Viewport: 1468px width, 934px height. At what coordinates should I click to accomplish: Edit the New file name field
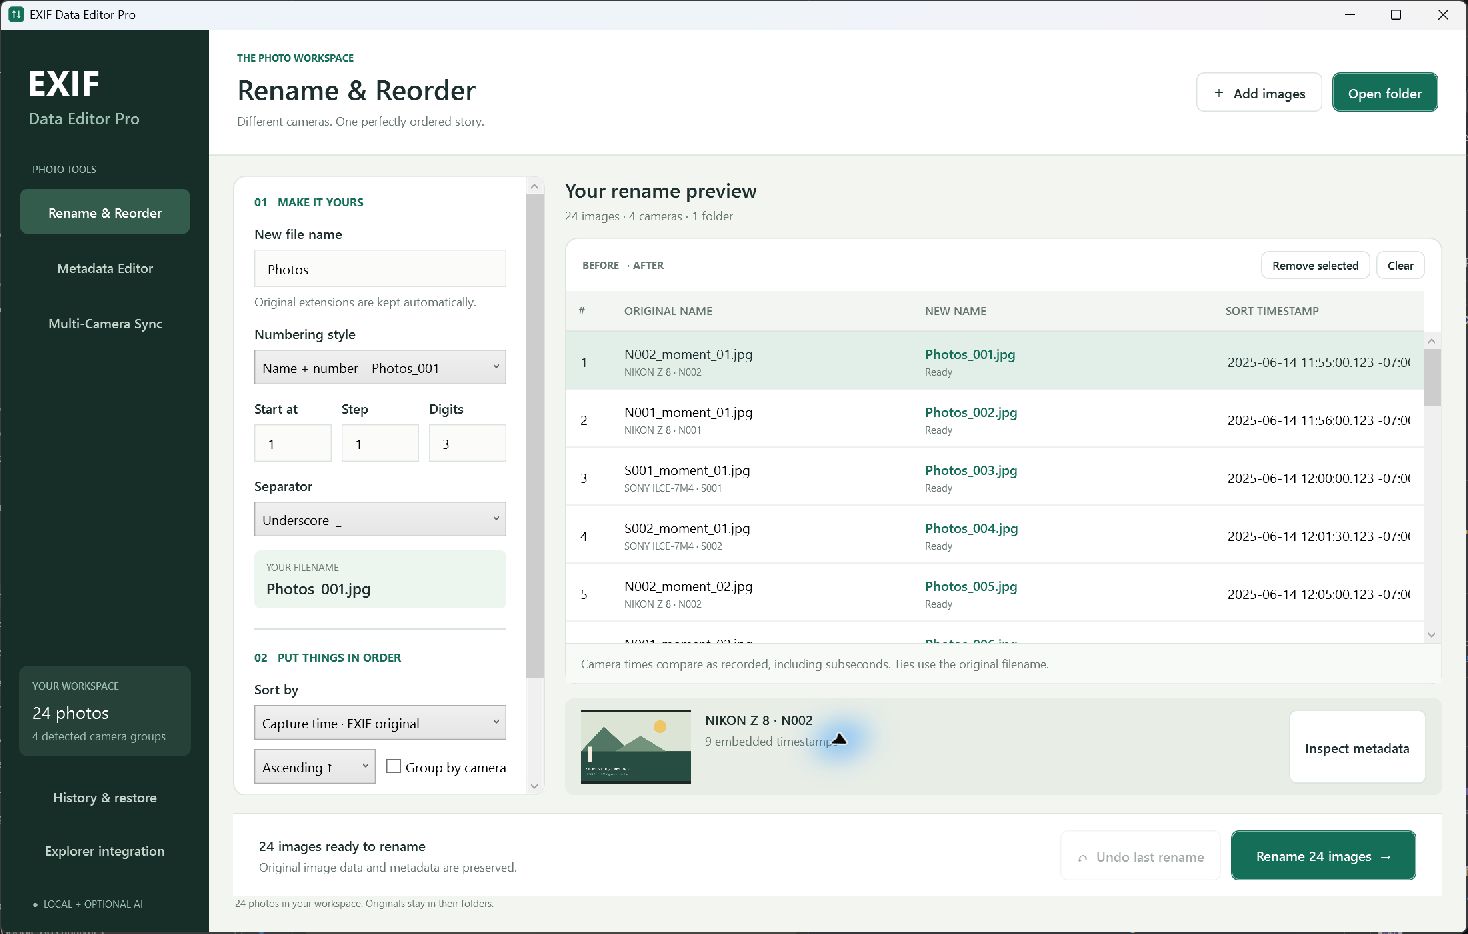[x=380, y=269]
